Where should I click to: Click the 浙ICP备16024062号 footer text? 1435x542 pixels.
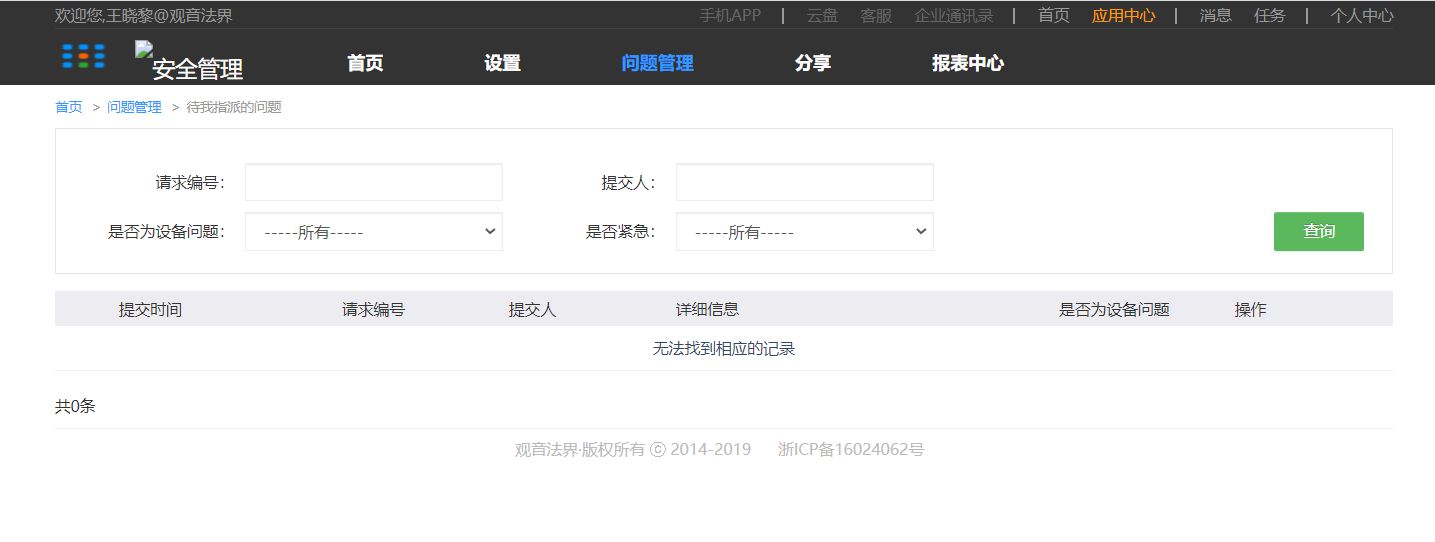851,450
